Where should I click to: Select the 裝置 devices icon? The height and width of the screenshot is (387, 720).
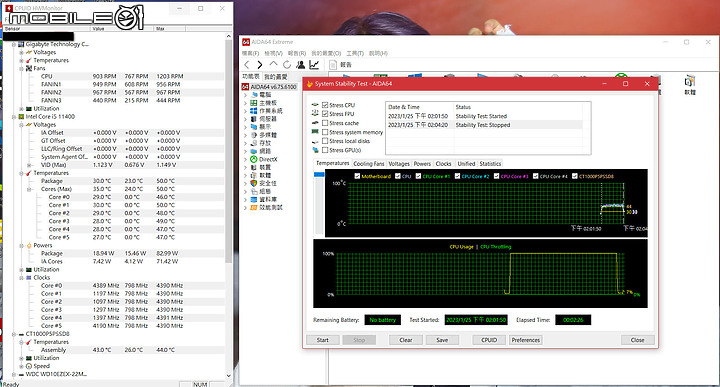pos(253,167)
